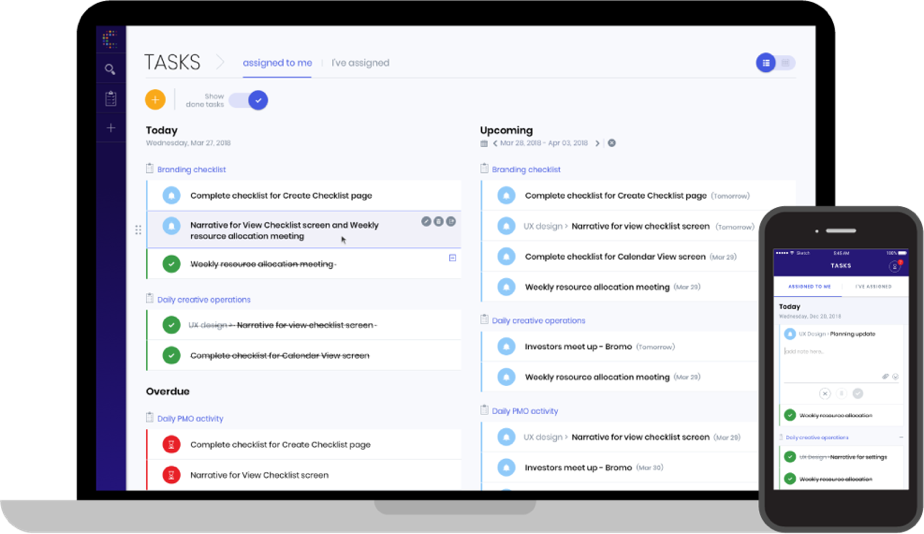This screenshot has width=924, height=534.
Task: Click the Mar 28, 2018 - Apr 03, 2018 date range
Action: [544, 143]
